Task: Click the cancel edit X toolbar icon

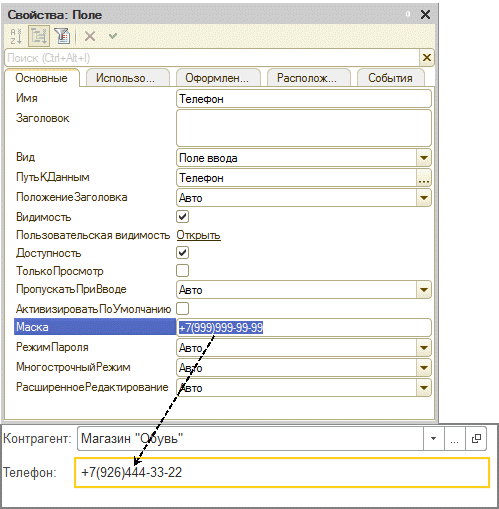Action: 90,36
